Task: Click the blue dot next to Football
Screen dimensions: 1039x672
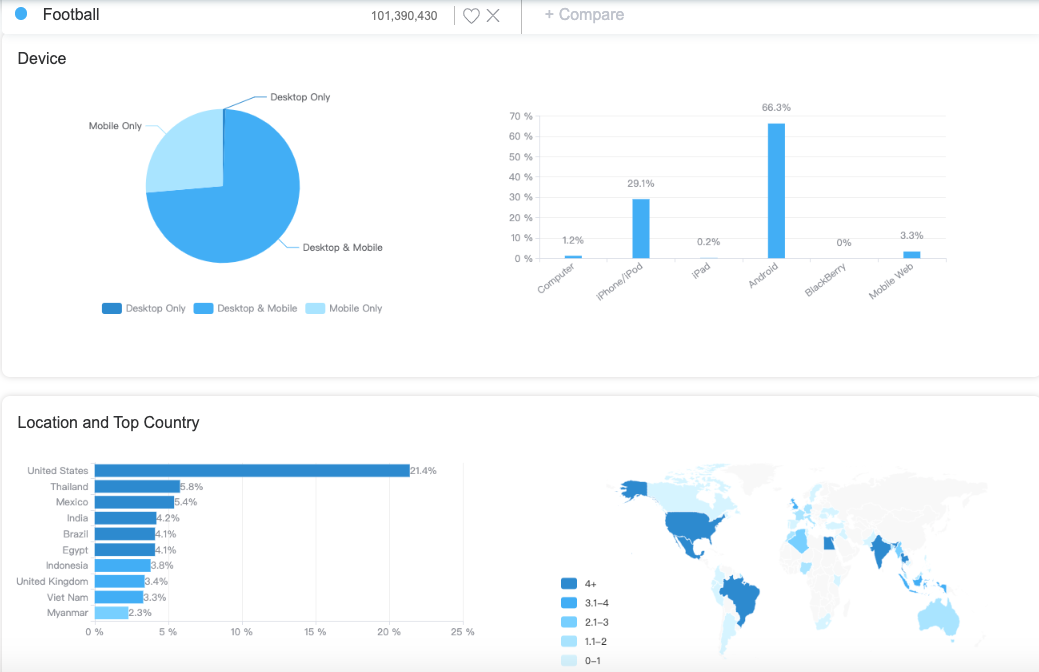Action: click(x=21, y=14)
